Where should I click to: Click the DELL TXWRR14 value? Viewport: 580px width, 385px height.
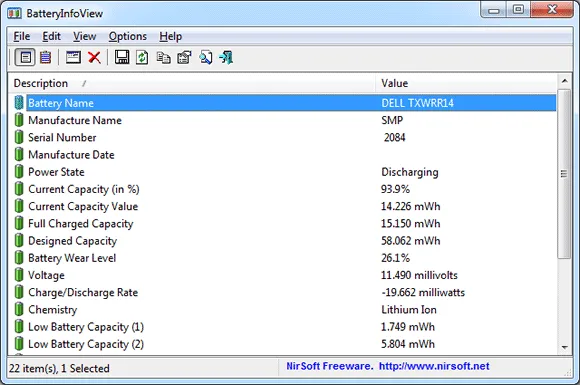pos(417,103)
